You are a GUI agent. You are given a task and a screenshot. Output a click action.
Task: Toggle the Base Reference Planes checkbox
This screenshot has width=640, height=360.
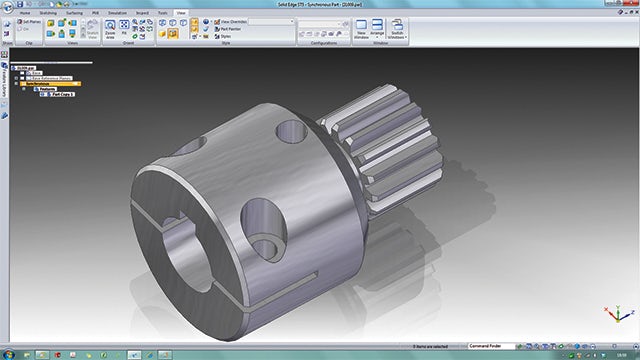click(x=22, y=78)
